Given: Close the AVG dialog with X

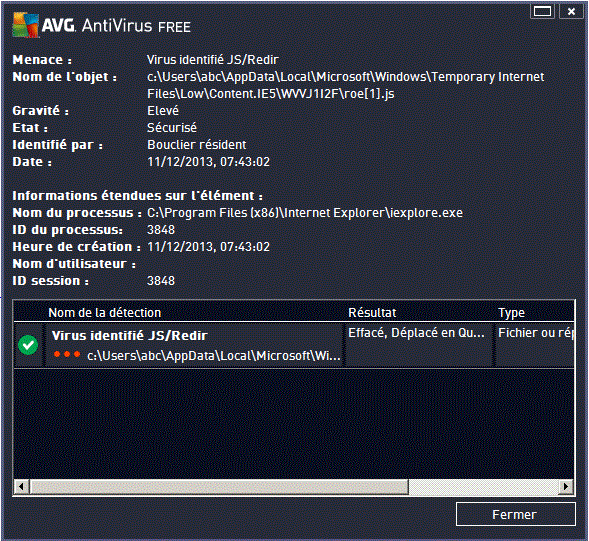Looking at the screenshot, I should coord(571,12).
